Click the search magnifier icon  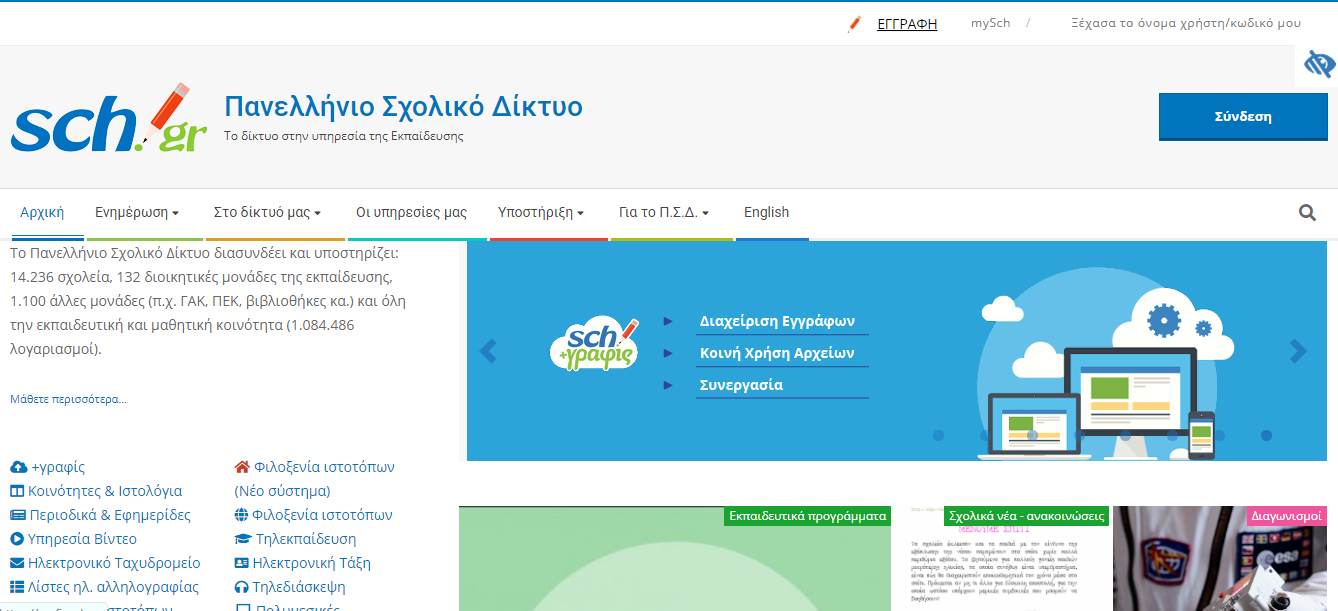1307,212
